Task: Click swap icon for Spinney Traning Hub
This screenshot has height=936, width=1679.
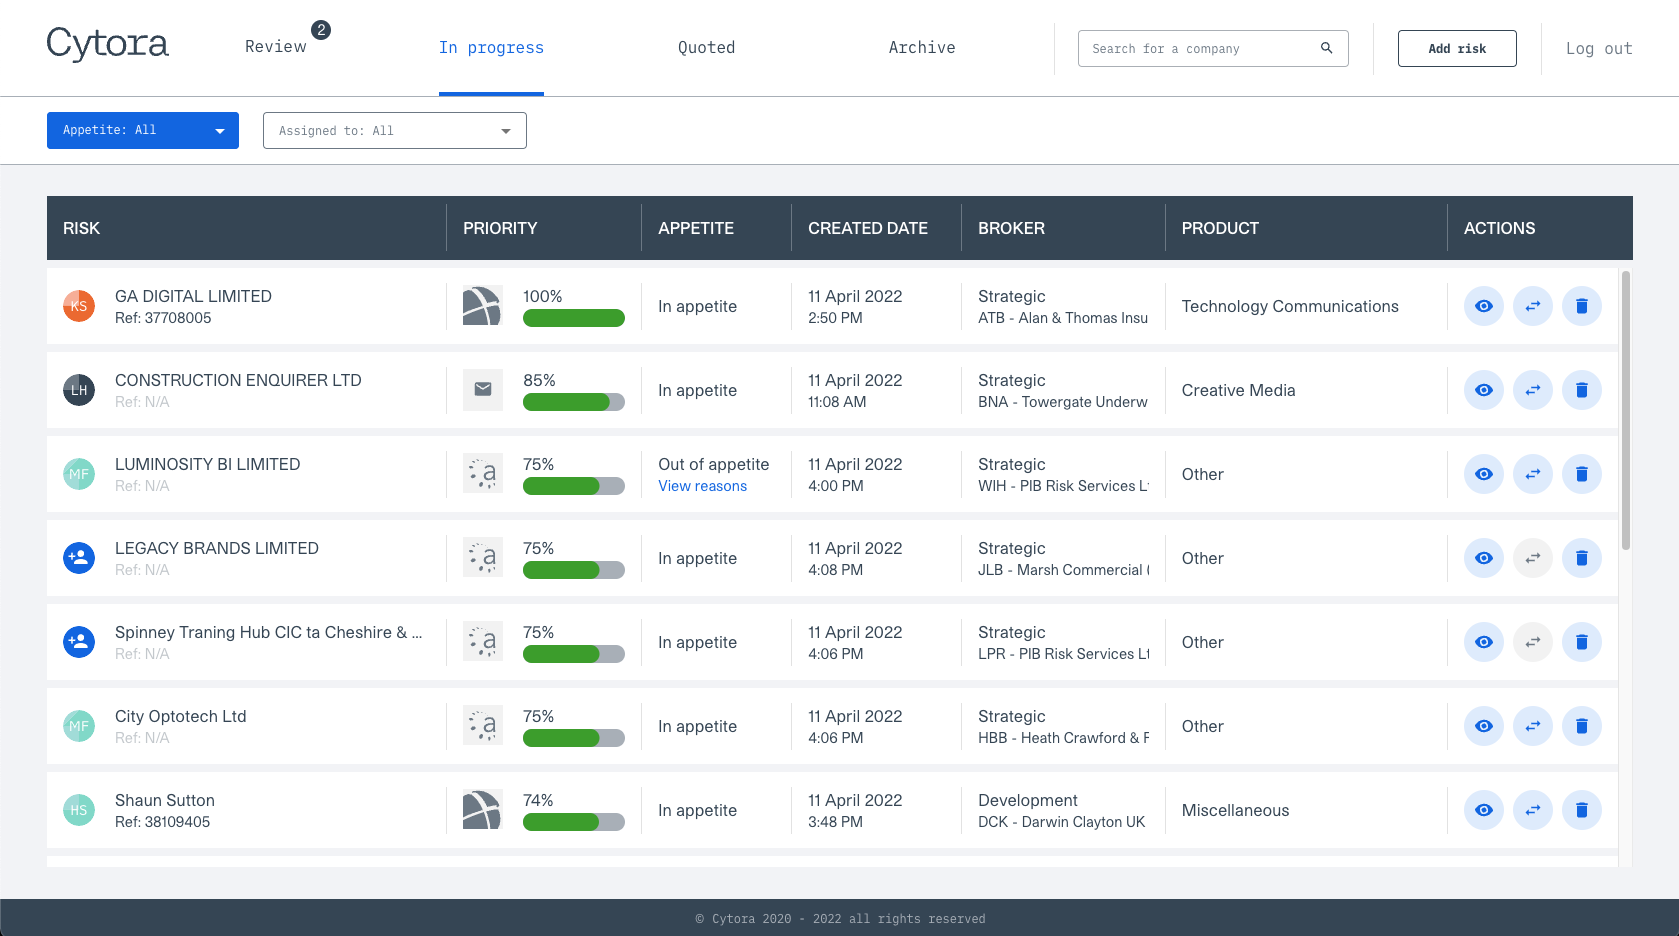Action: tap(1533, 642)
